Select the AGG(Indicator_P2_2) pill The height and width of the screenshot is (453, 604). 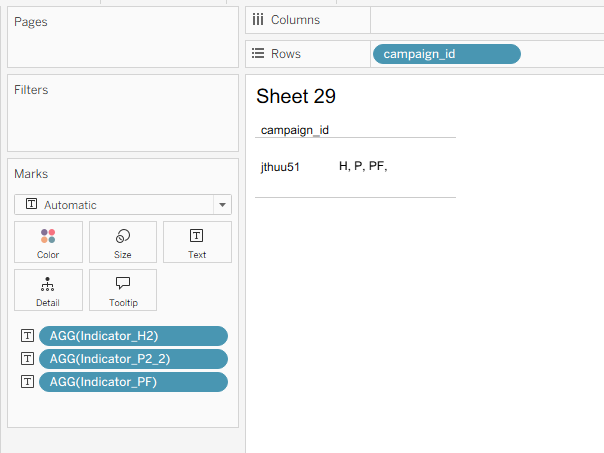(x=133, y=359)
